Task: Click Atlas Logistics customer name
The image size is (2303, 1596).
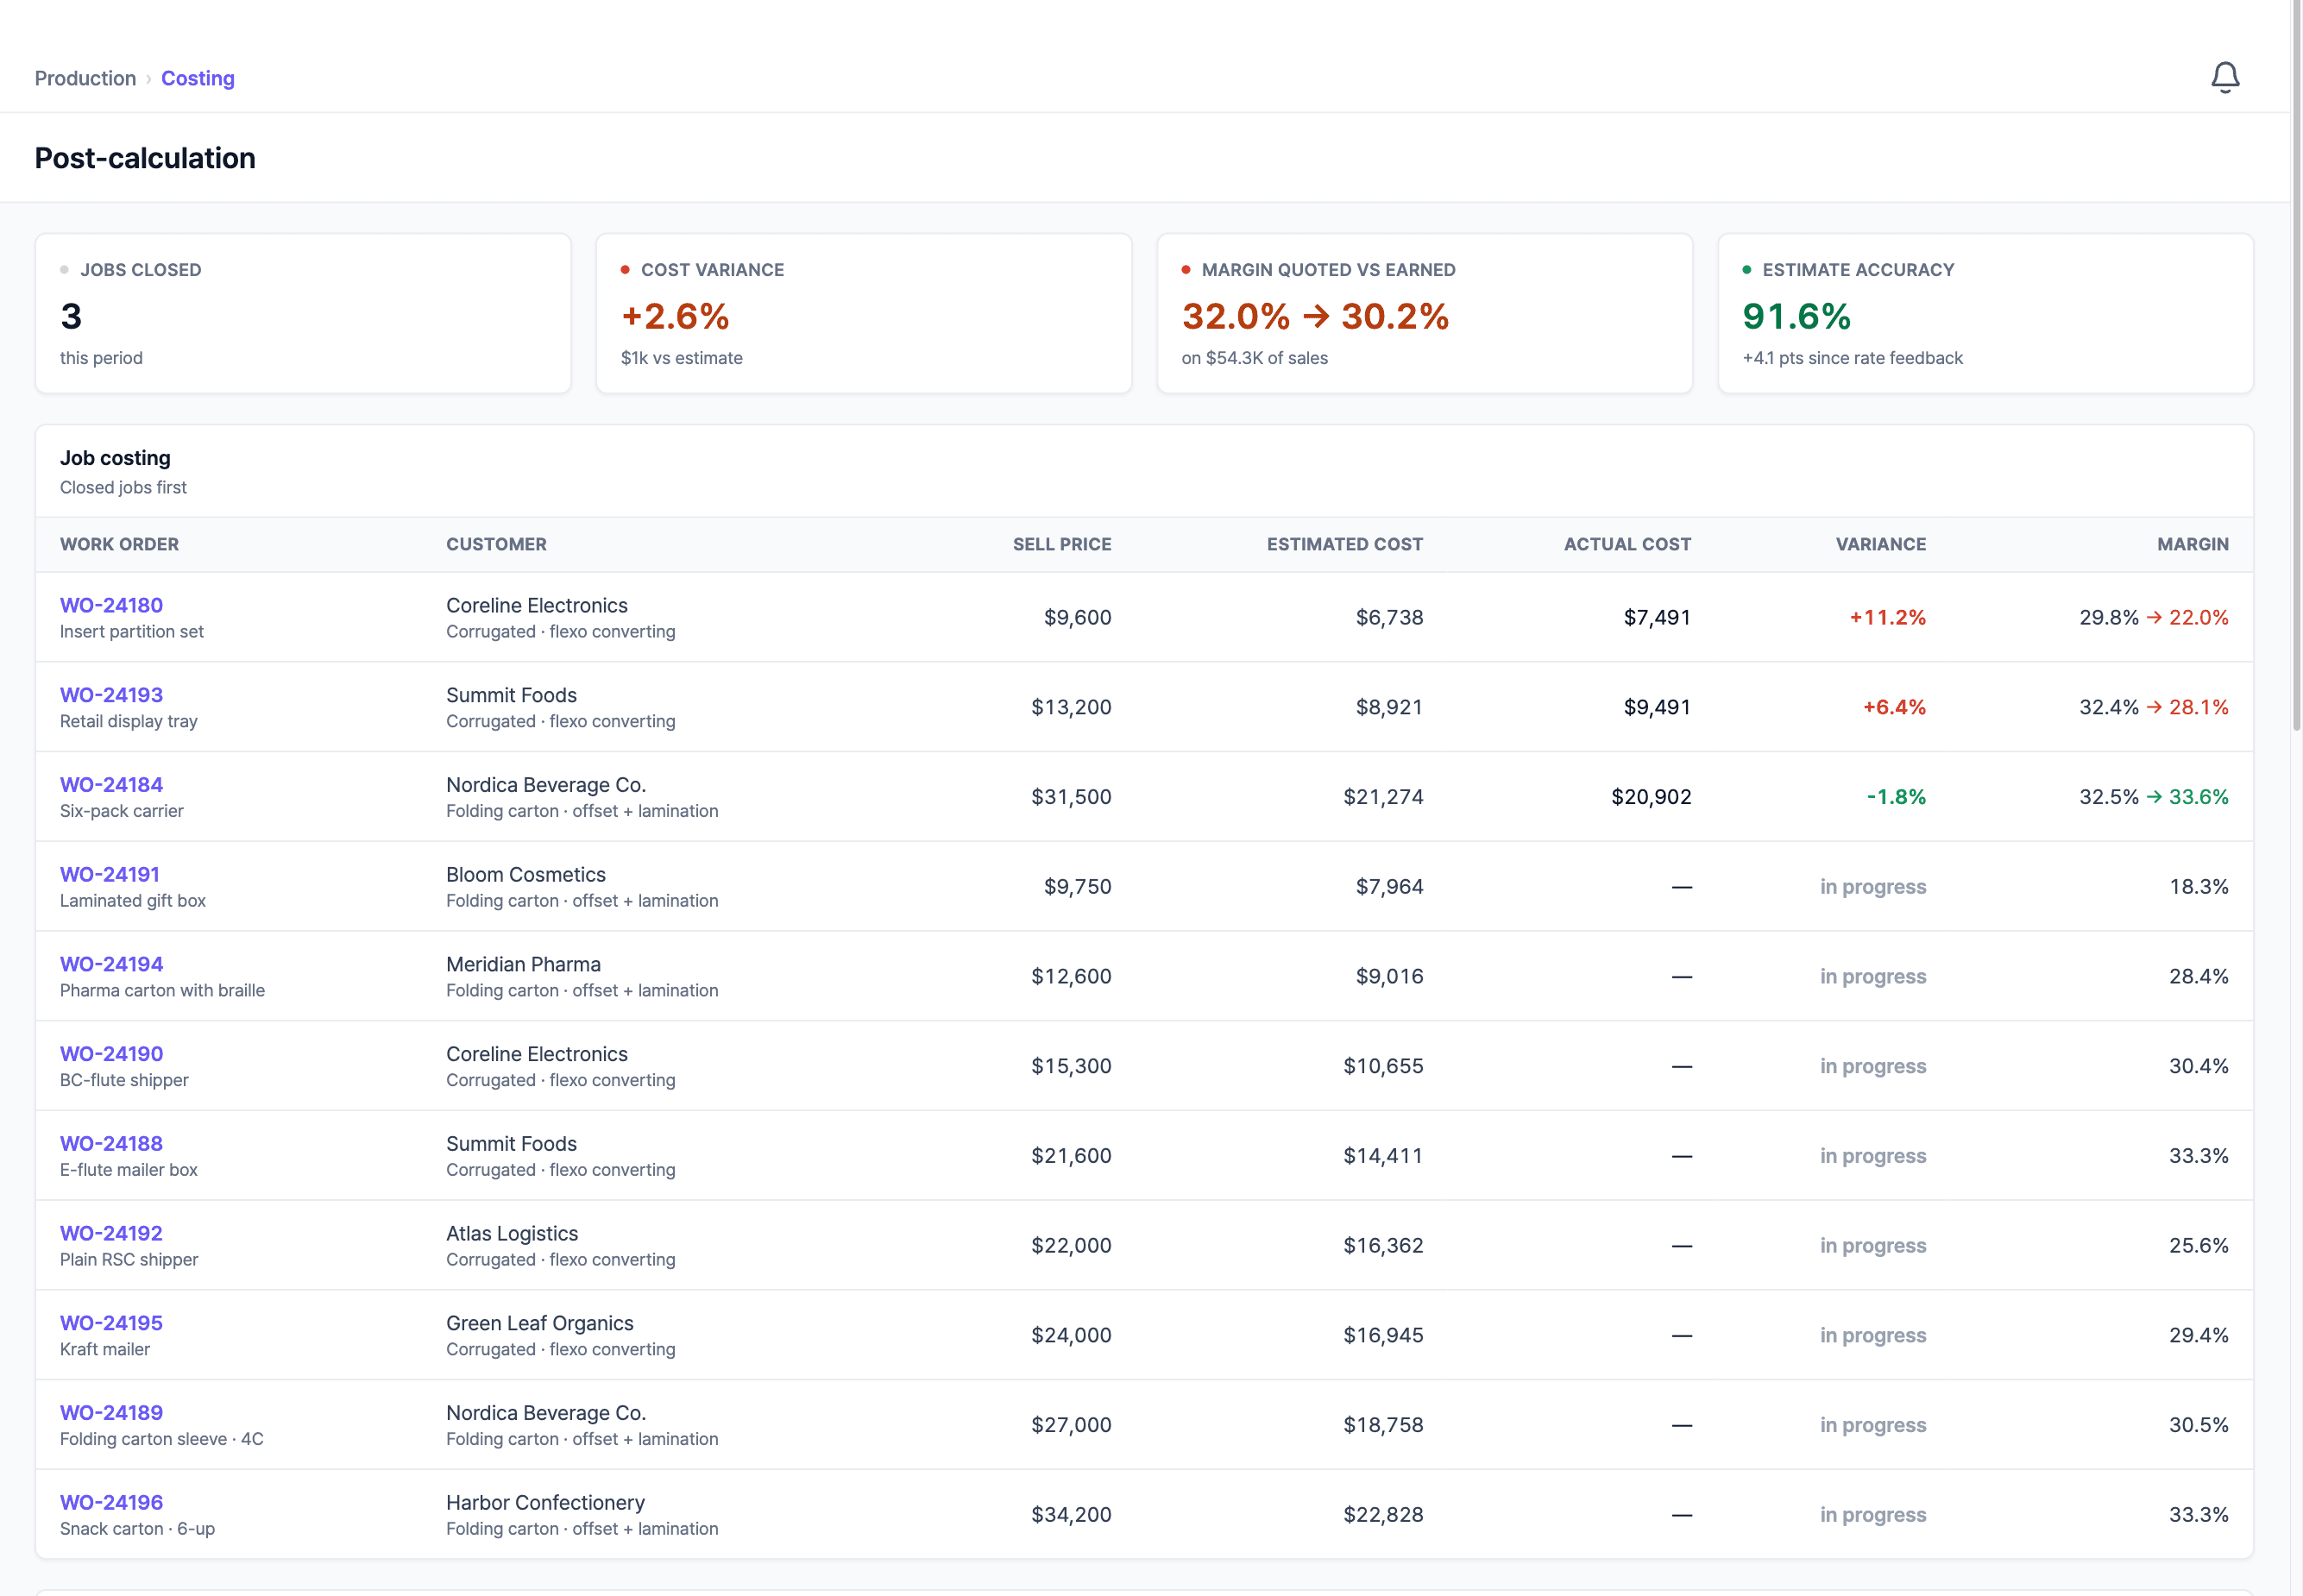Action: pos(512,1233)
